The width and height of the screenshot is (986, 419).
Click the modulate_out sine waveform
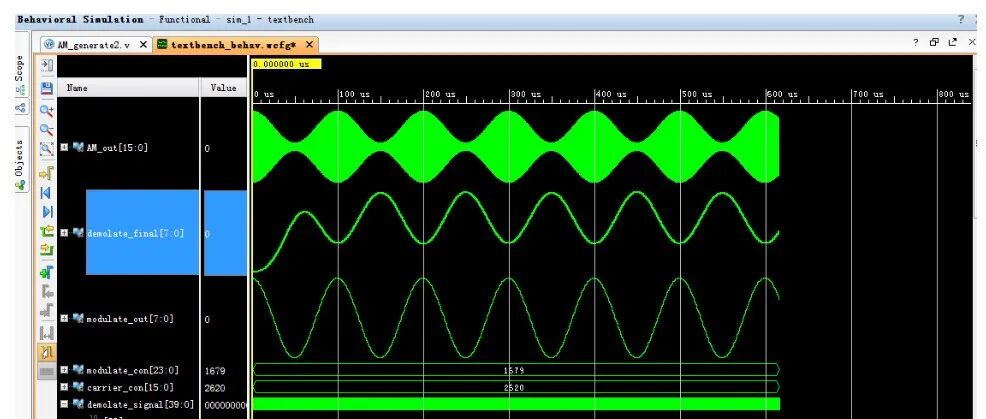516,318
